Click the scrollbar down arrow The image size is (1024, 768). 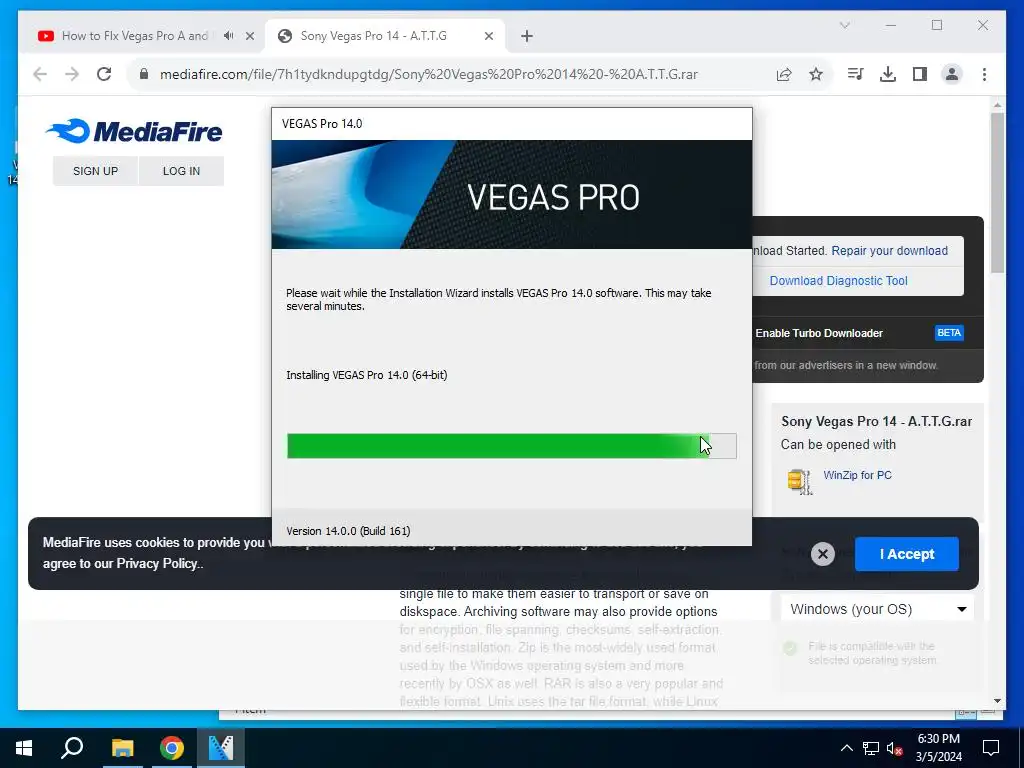point(997,701)
